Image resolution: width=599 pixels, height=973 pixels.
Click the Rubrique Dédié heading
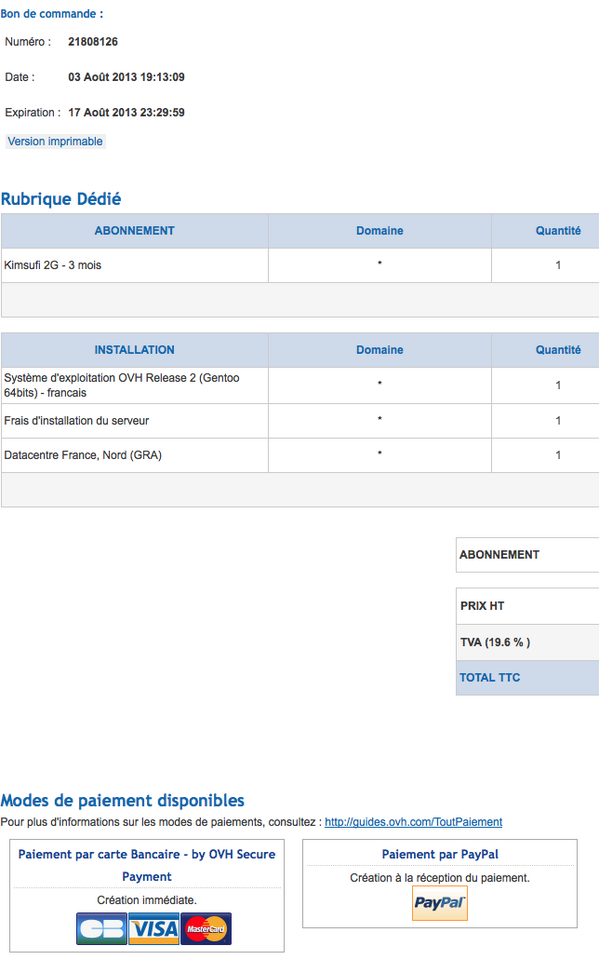coord(61,199)
